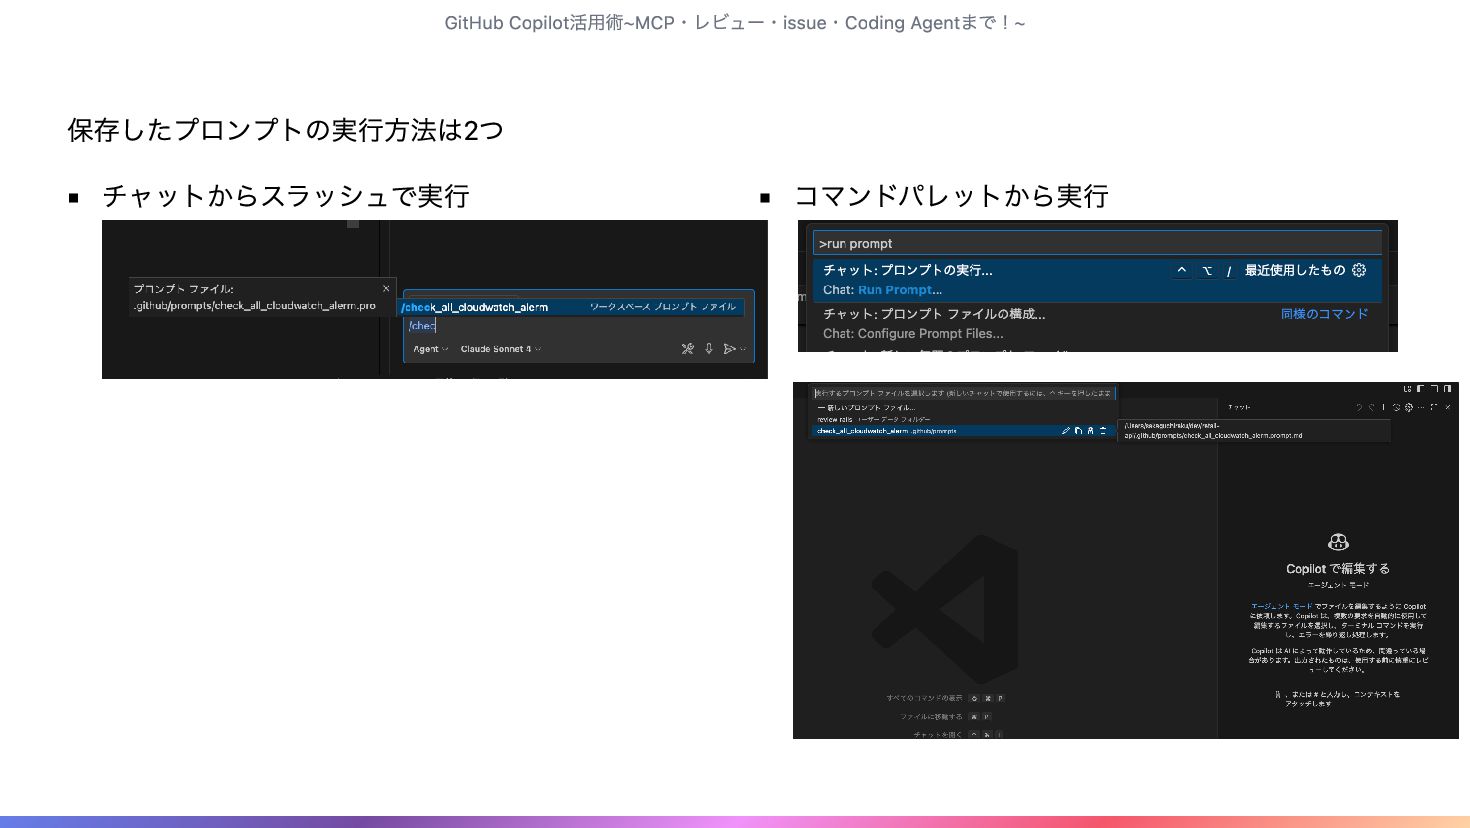The width and height of the screenshot is (1470, 828).
Task: Close the chat panel with X
Action: coord(1447,407)
